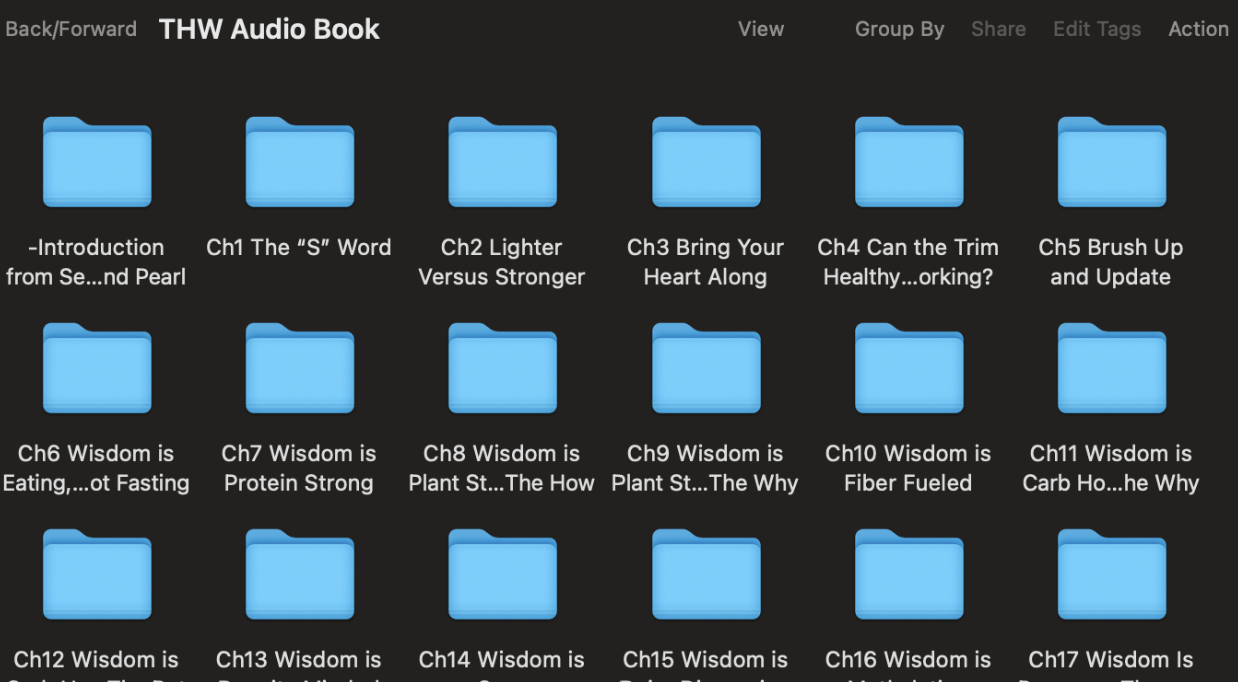Click the "Ch9 Wisdom is Plant St...The Why" text

pos(705,468)
